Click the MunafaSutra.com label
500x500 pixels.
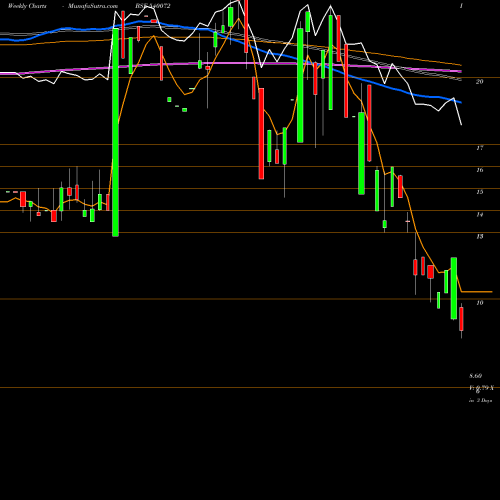(93, 6)
